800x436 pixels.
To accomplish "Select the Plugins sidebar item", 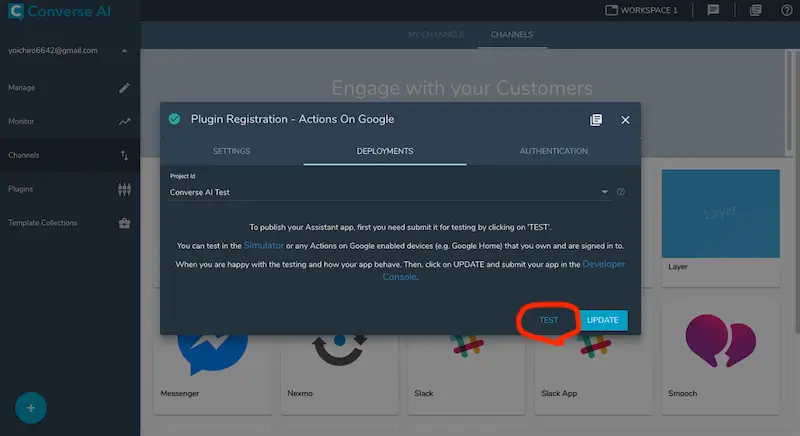I will click(70, 189).
